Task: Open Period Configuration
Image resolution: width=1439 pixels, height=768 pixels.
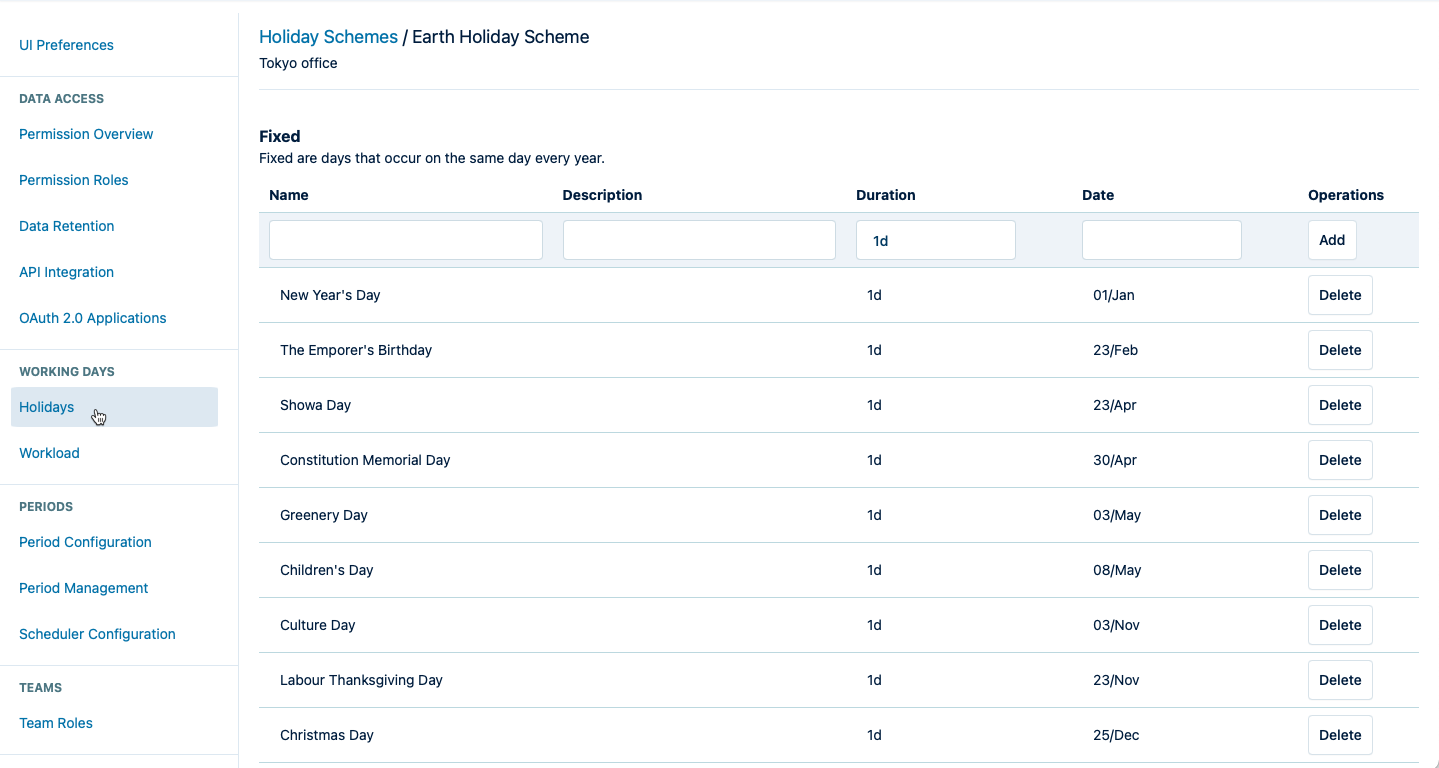Action: point(85,542)
